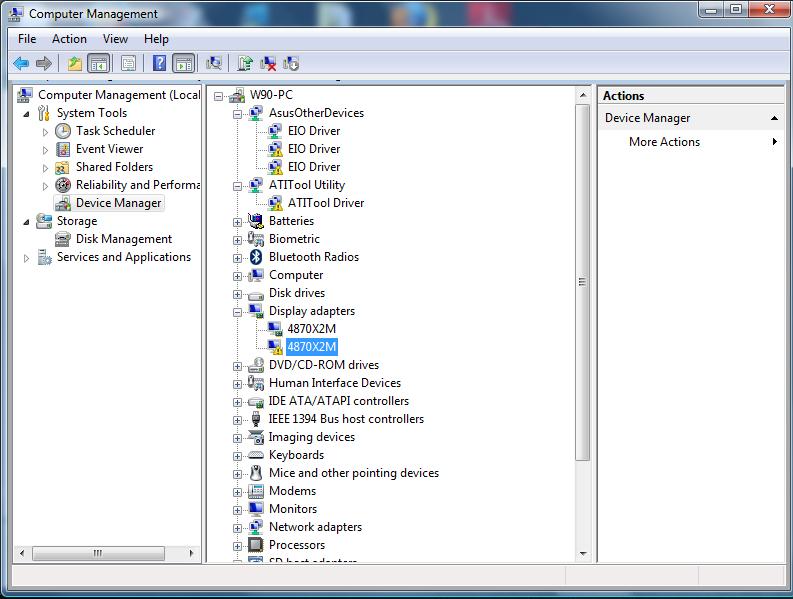Select Reliability and Performance node
The height and width of the screenshot is (599, 793).
click(138, 185)
